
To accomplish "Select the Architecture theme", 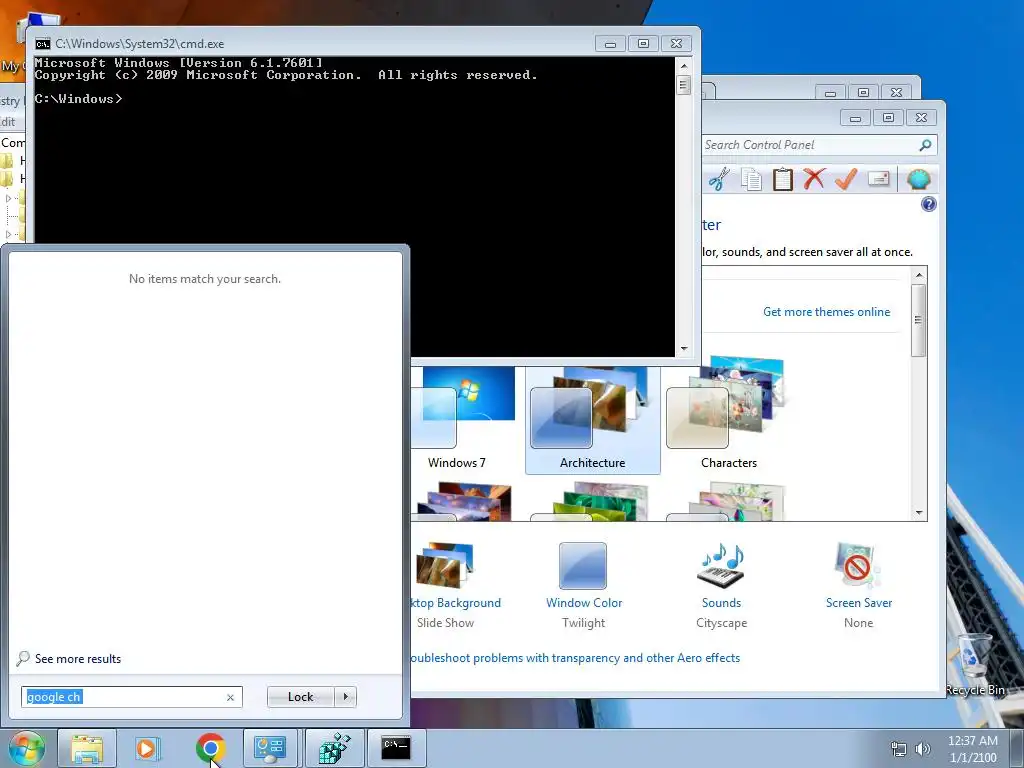I will 592,419.
